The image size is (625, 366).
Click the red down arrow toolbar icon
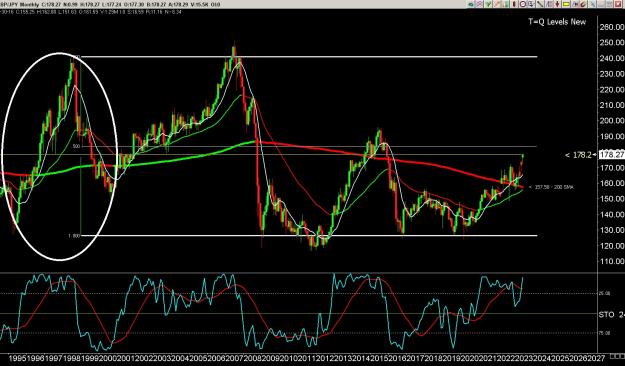(558, 4)
